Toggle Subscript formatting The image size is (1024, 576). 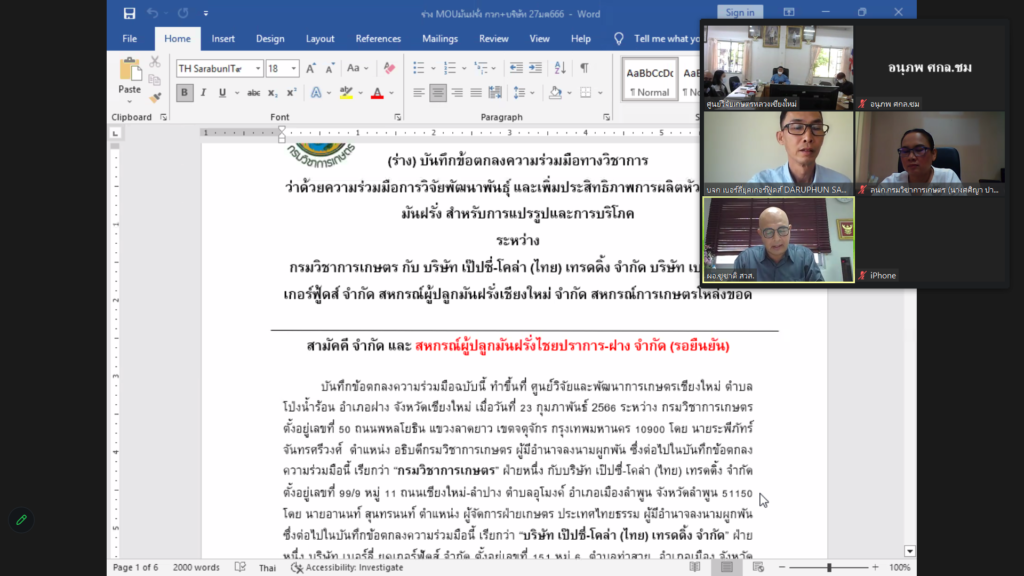coord(272,93)
